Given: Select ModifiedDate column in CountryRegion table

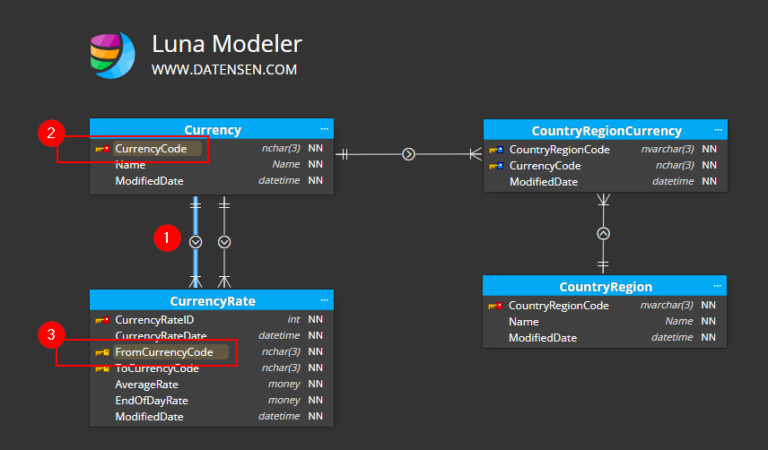Looking at the screenshot, I should click(604, 338).
